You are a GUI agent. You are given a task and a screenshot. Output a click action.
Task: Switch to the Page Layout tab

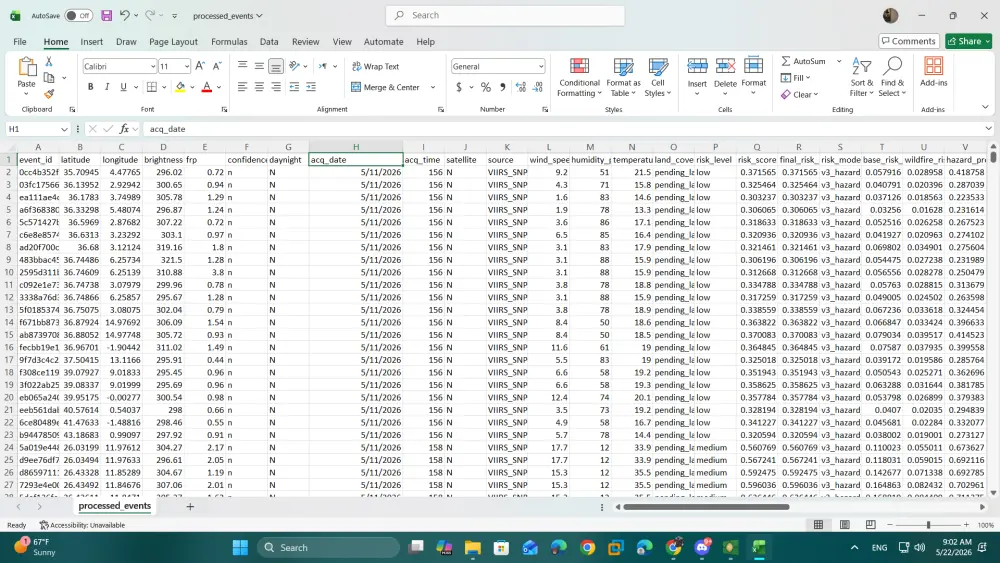click(173, 41)
